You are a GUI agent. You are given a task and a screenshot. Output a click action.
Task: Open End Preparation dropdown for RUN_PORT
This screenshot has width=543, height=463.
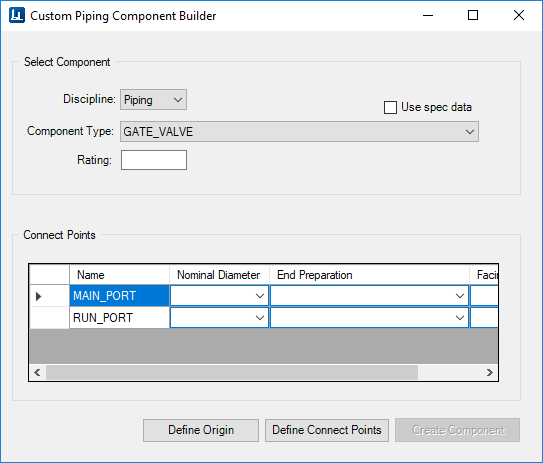coord(369,318)
